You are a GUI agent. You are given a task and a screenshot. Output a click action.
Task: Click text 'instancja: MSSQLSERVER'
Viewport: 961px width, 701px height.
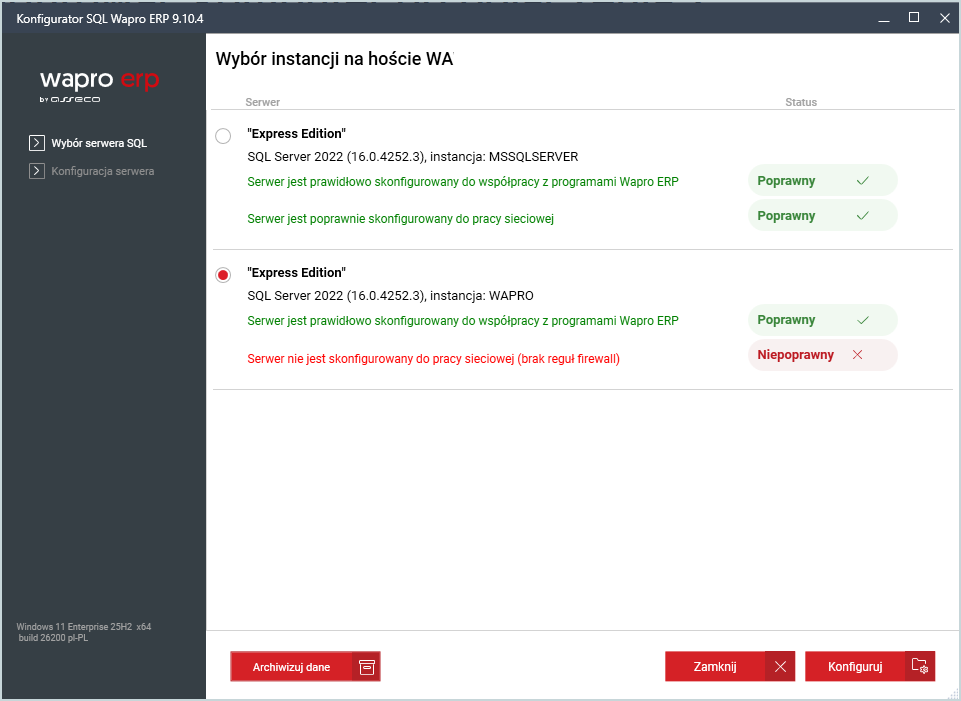[x=504, y=157]
